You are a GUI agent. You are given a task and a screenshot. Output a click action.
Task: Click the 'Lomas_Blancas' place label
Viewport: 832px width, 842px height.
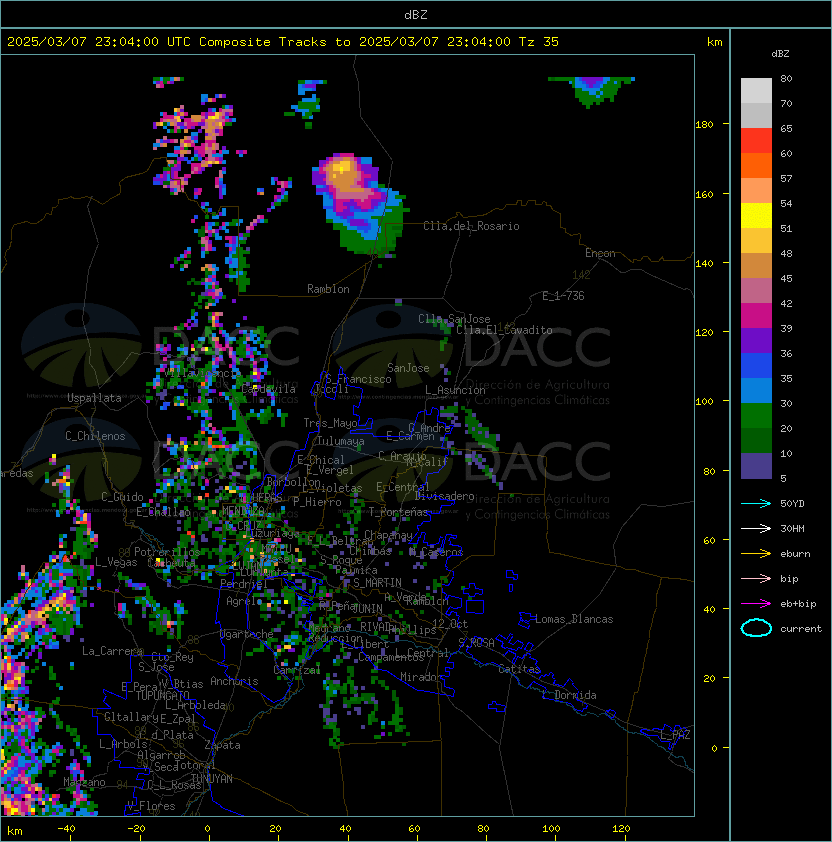[574, 619]
